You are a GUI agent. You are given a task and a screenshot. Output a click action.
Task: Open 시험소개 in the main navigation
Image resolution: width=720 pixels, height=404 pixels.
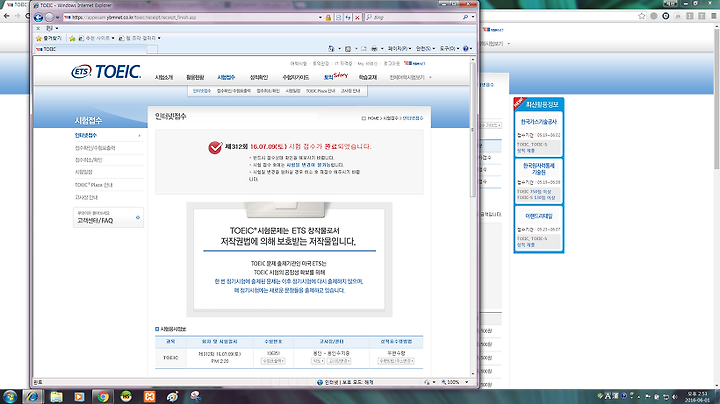click(x=164, y=78)
